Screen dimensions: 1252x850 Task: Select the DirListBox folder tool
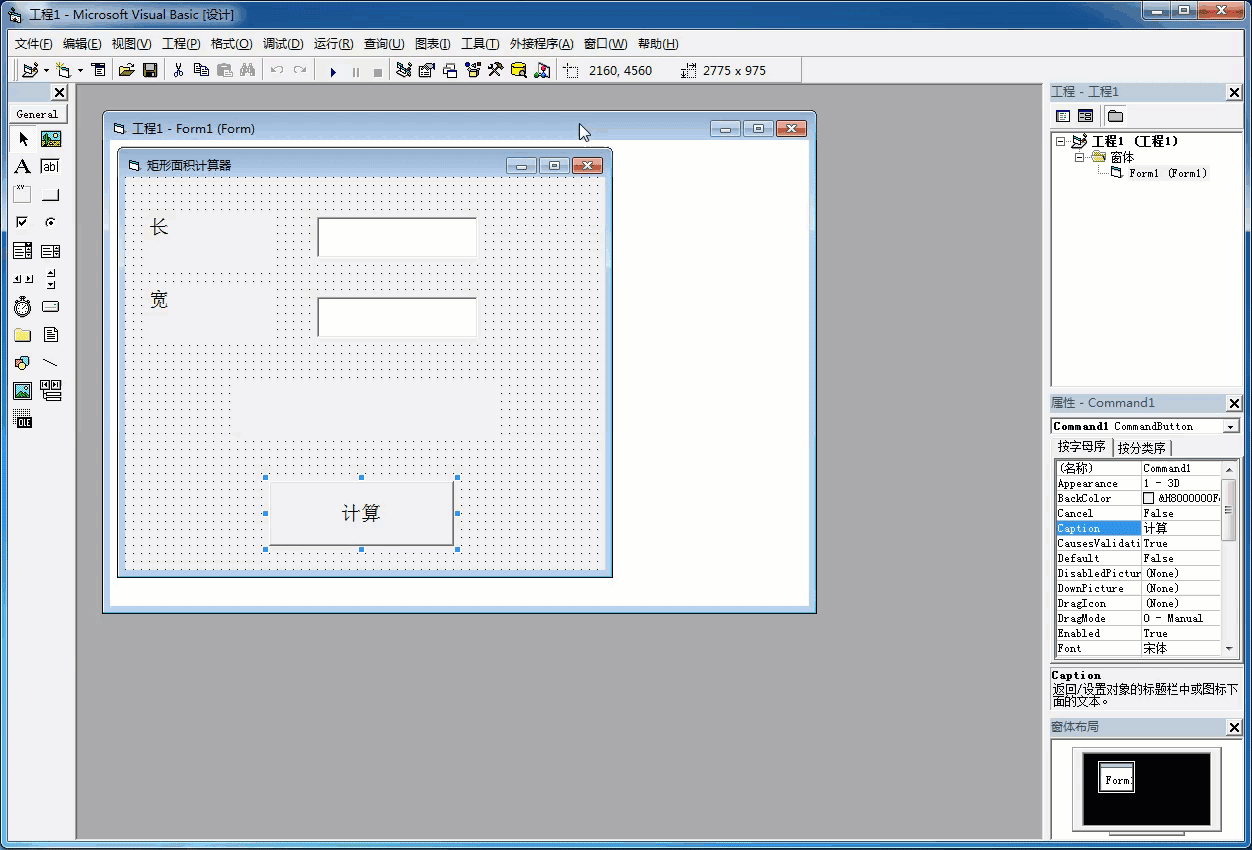click(x=22, y=335)
